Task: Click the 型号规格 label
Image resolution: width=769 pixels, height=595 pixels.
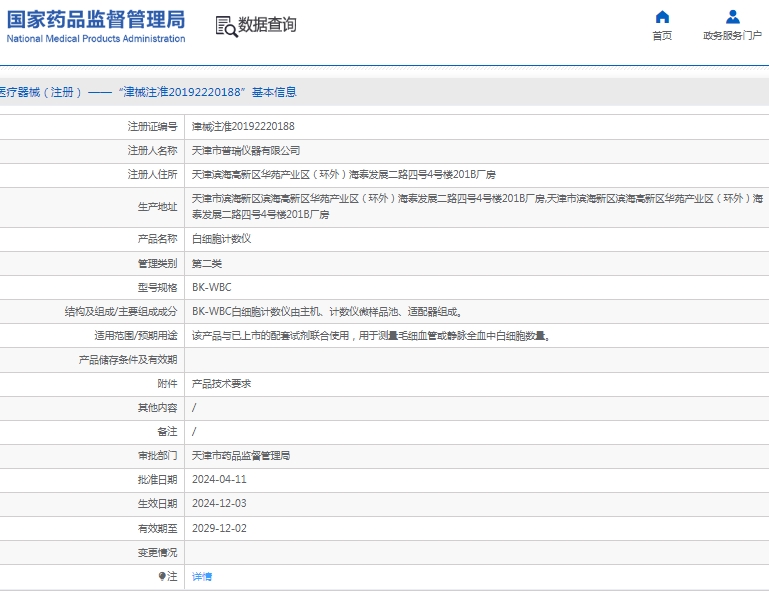Action: coord(157,287)
